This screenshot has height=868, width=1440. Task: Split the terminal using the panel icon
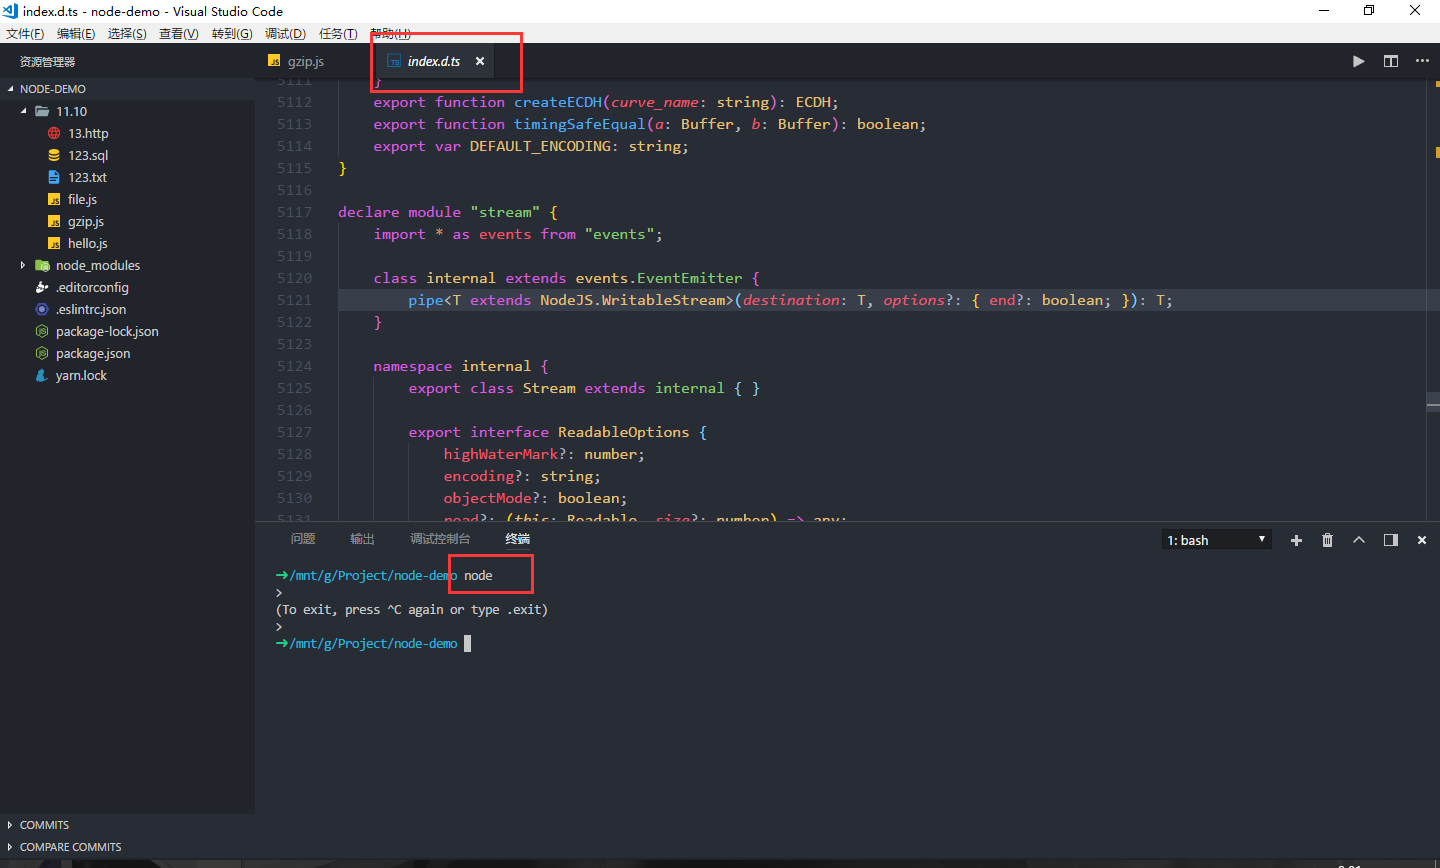point(1390,540)
